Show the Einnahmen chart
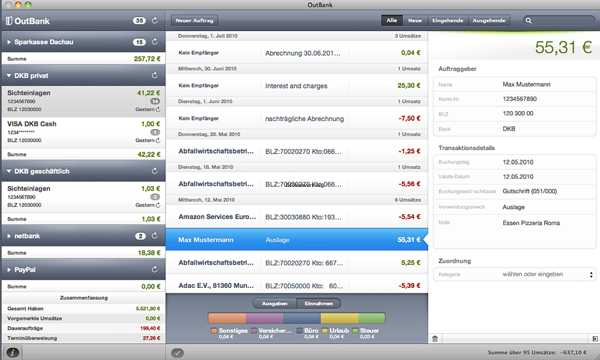 pyautogui.click(x=319, y=303)
